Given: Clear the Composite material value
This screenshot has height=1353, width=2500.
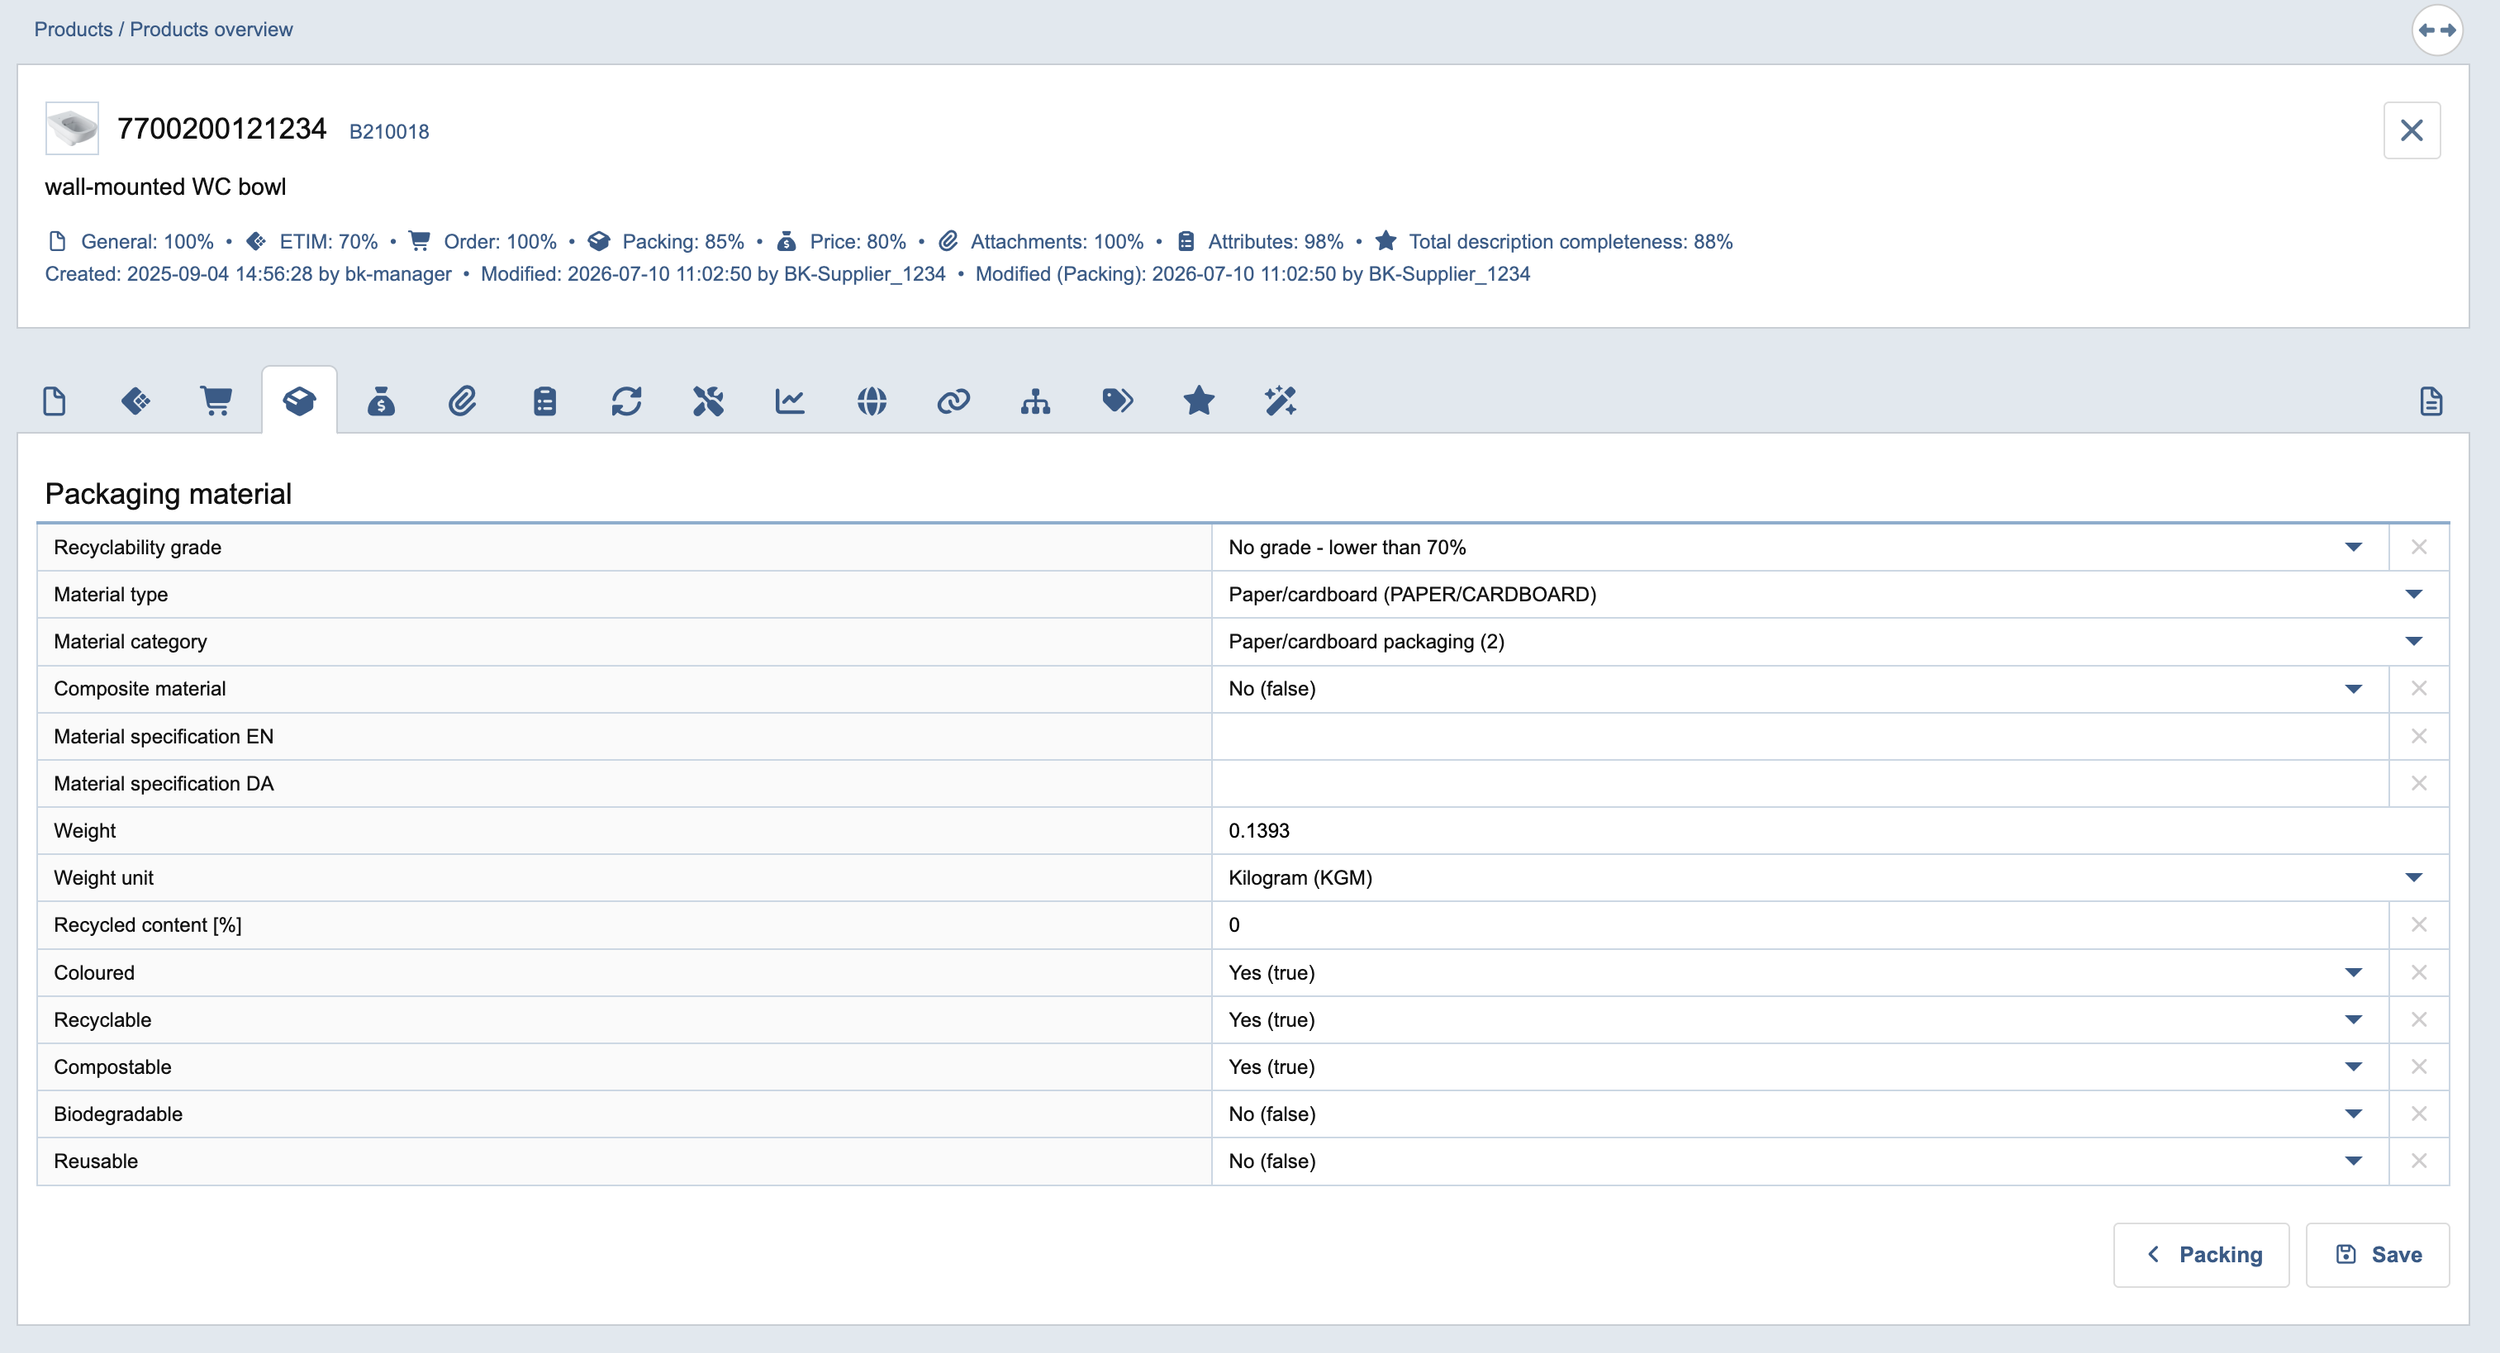Looking at the screenshot, I should pyautogui.click(x=2419, y=688).
